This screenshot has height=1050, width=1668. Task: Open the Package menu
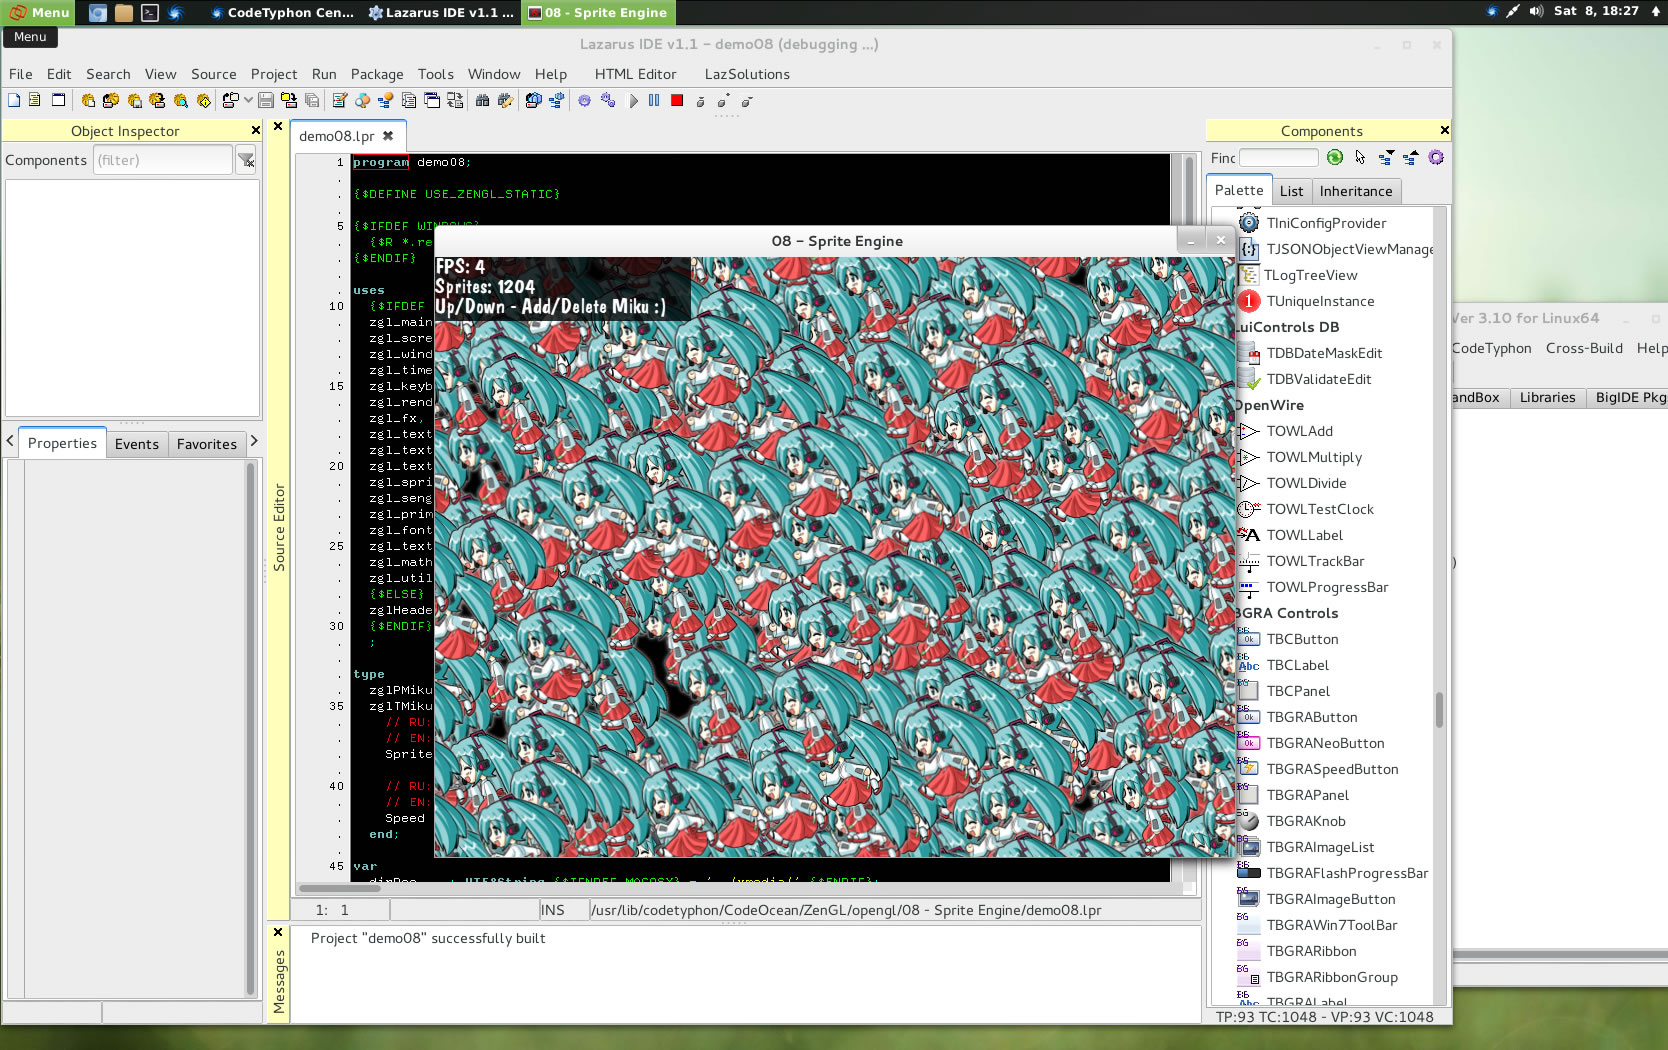tap(377, 74)
